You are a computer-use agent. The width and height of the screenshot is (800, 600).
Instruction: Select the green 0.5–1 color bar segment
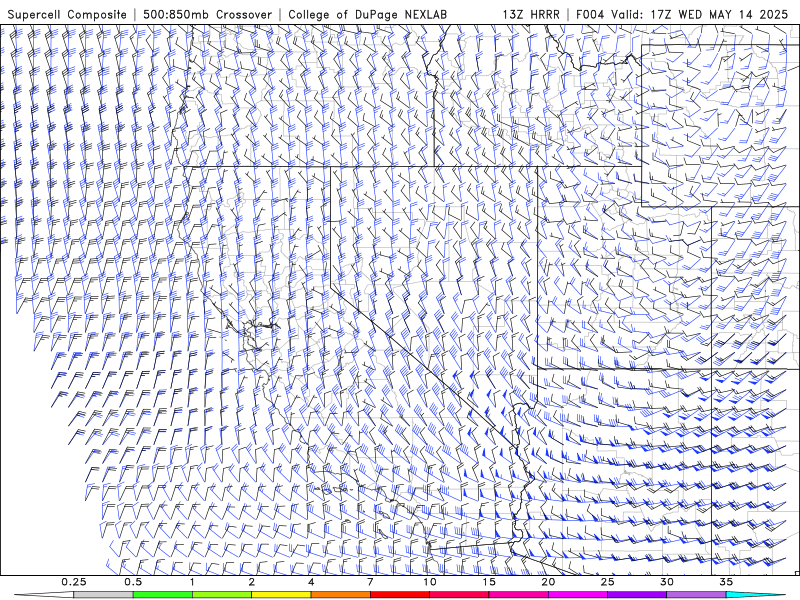163,595
